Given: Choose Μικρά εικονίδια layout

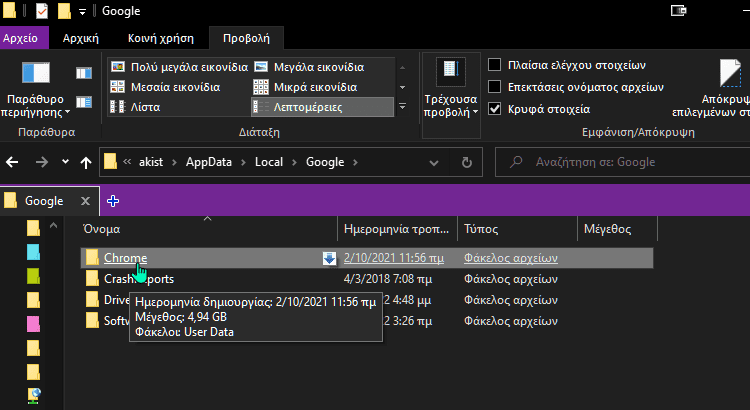Looking at the screenshot, I should click(305, 87).
